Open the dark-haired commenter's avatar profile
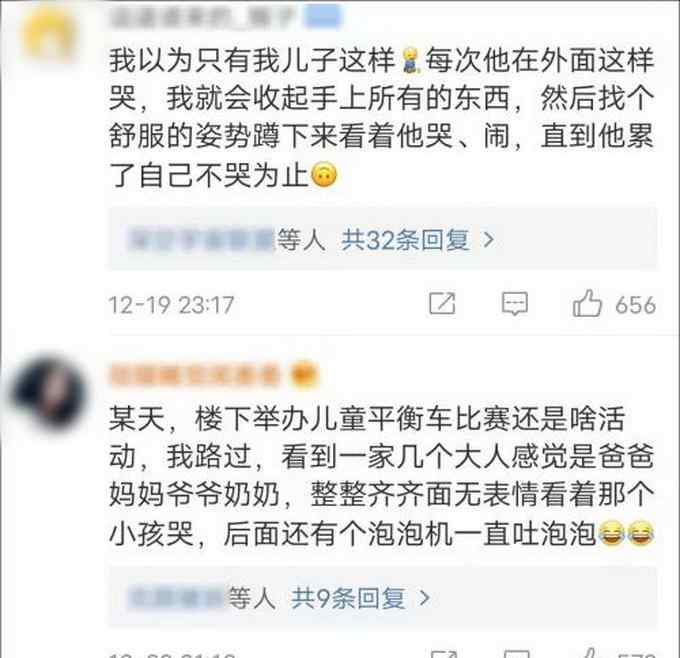Viewport: 680px width, 658px height. click(x=50, y=393)
